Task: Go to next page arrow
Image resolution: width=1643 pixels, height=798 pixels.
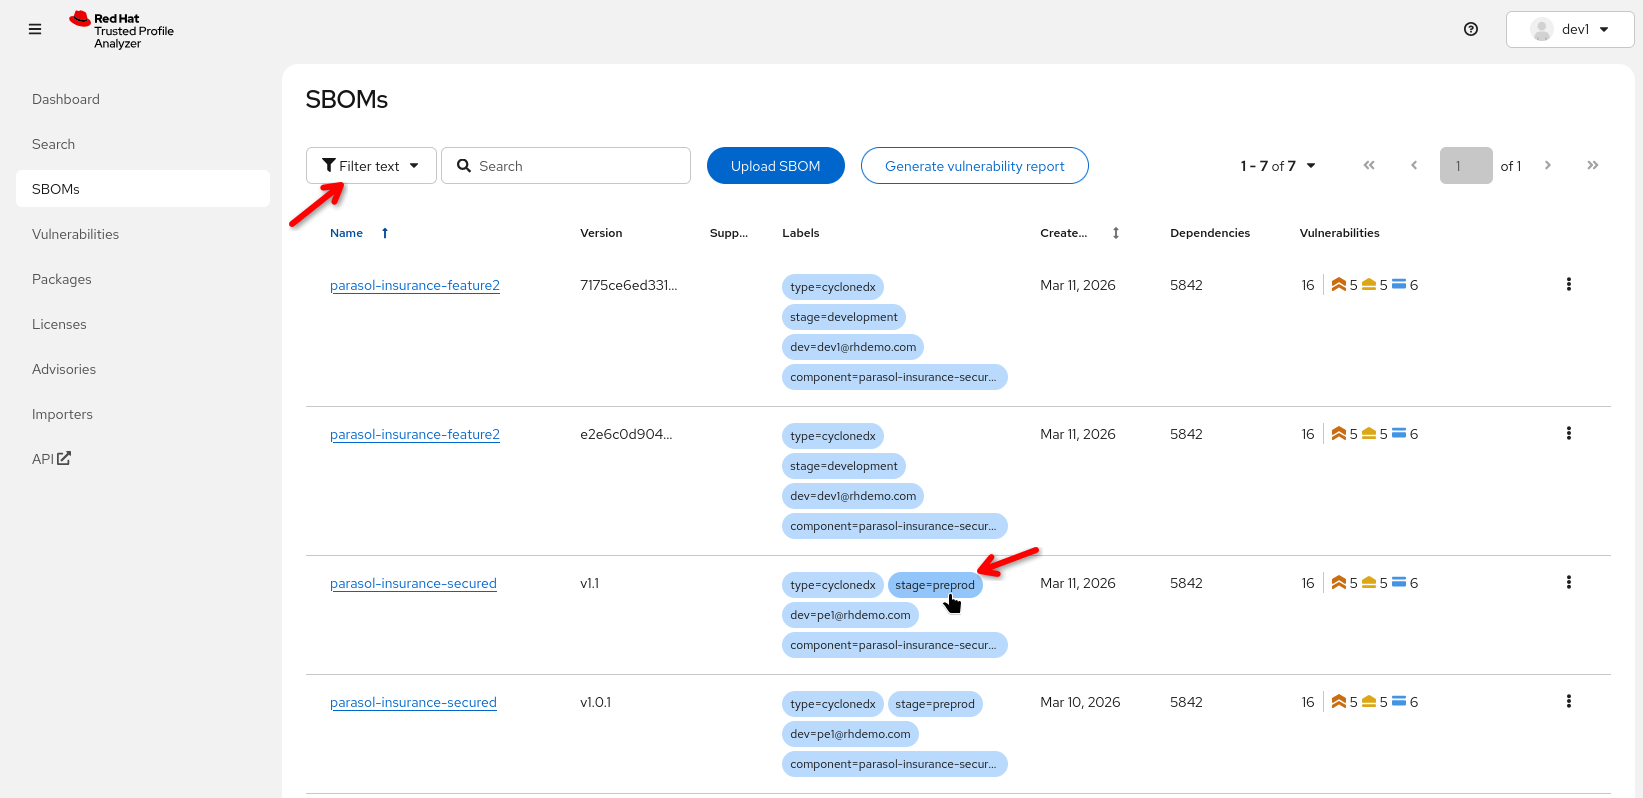Action: [x=1547, y=166]
